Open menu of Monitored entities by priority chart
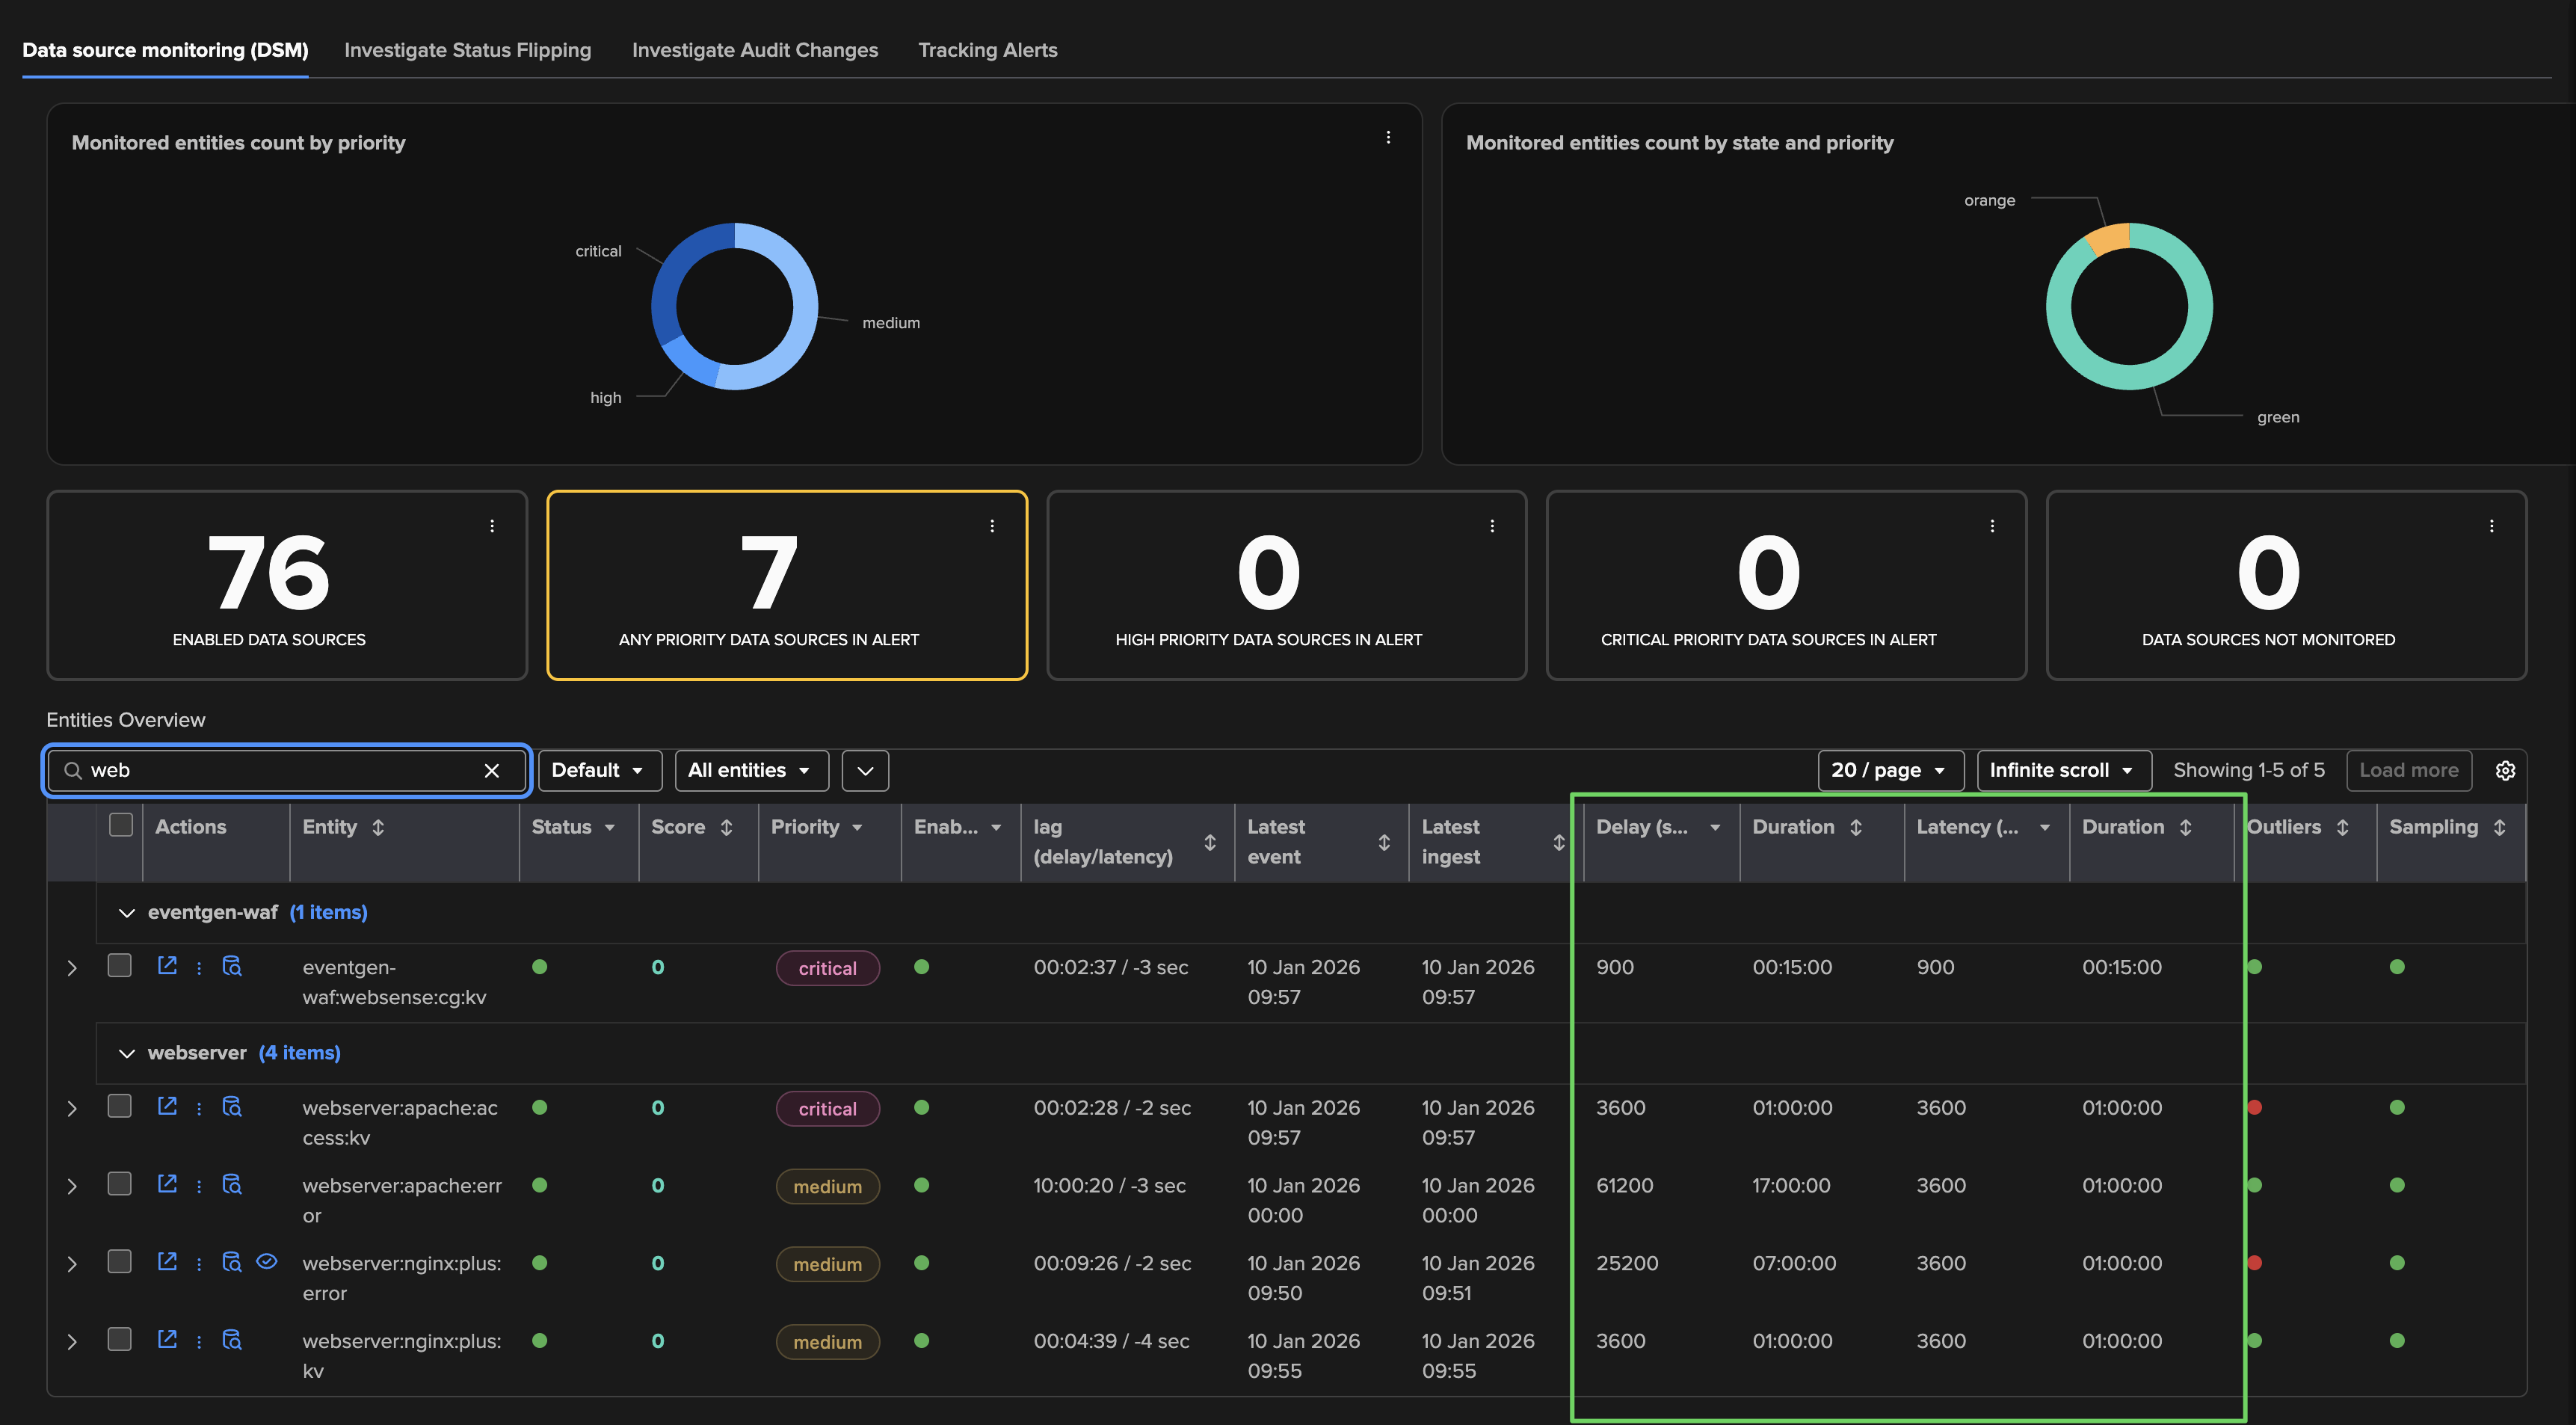Viewport: 2576px width, 1425px height. click(x=1388, y=138)
